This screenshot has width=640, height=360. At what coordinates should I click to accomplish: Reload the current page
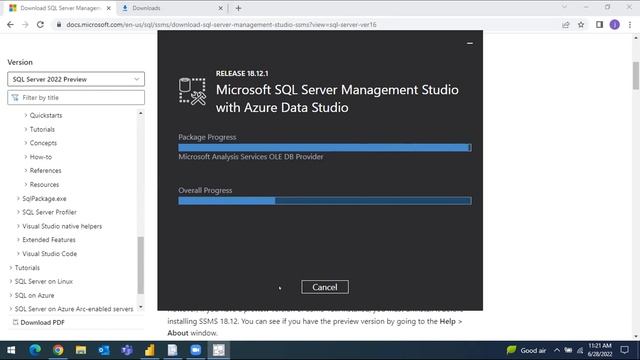click(x=40, y=24)
